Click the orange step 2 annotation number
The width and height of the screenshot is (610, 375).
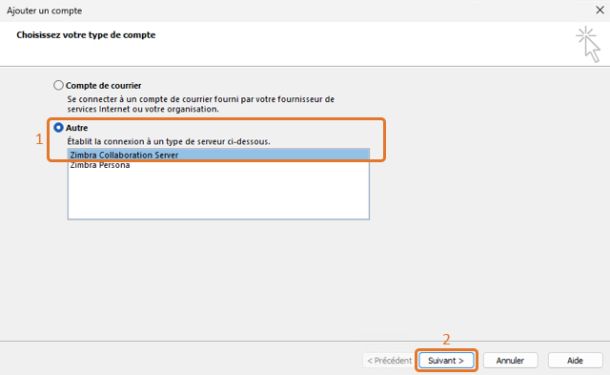point(446,340)
